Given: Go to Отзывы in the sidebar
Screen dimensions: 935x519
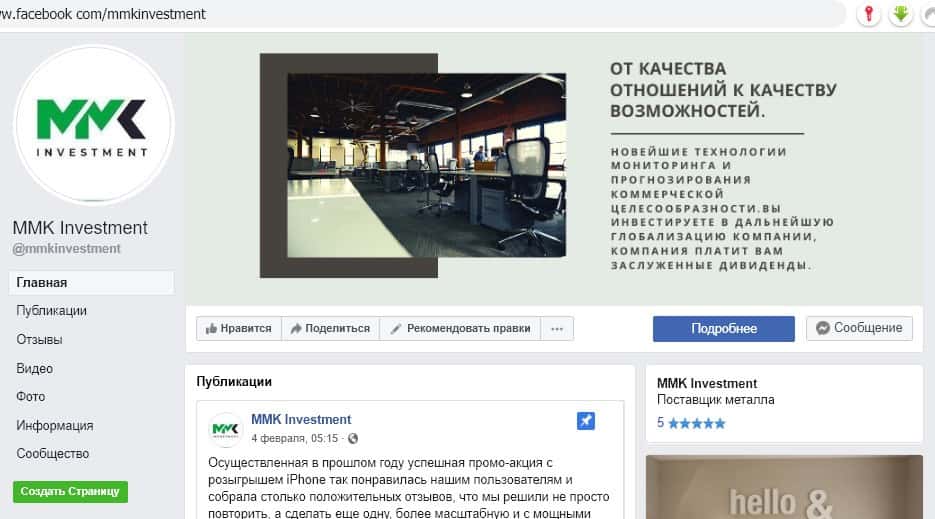Looking at the screenshot, I should [x=39, y=340].
